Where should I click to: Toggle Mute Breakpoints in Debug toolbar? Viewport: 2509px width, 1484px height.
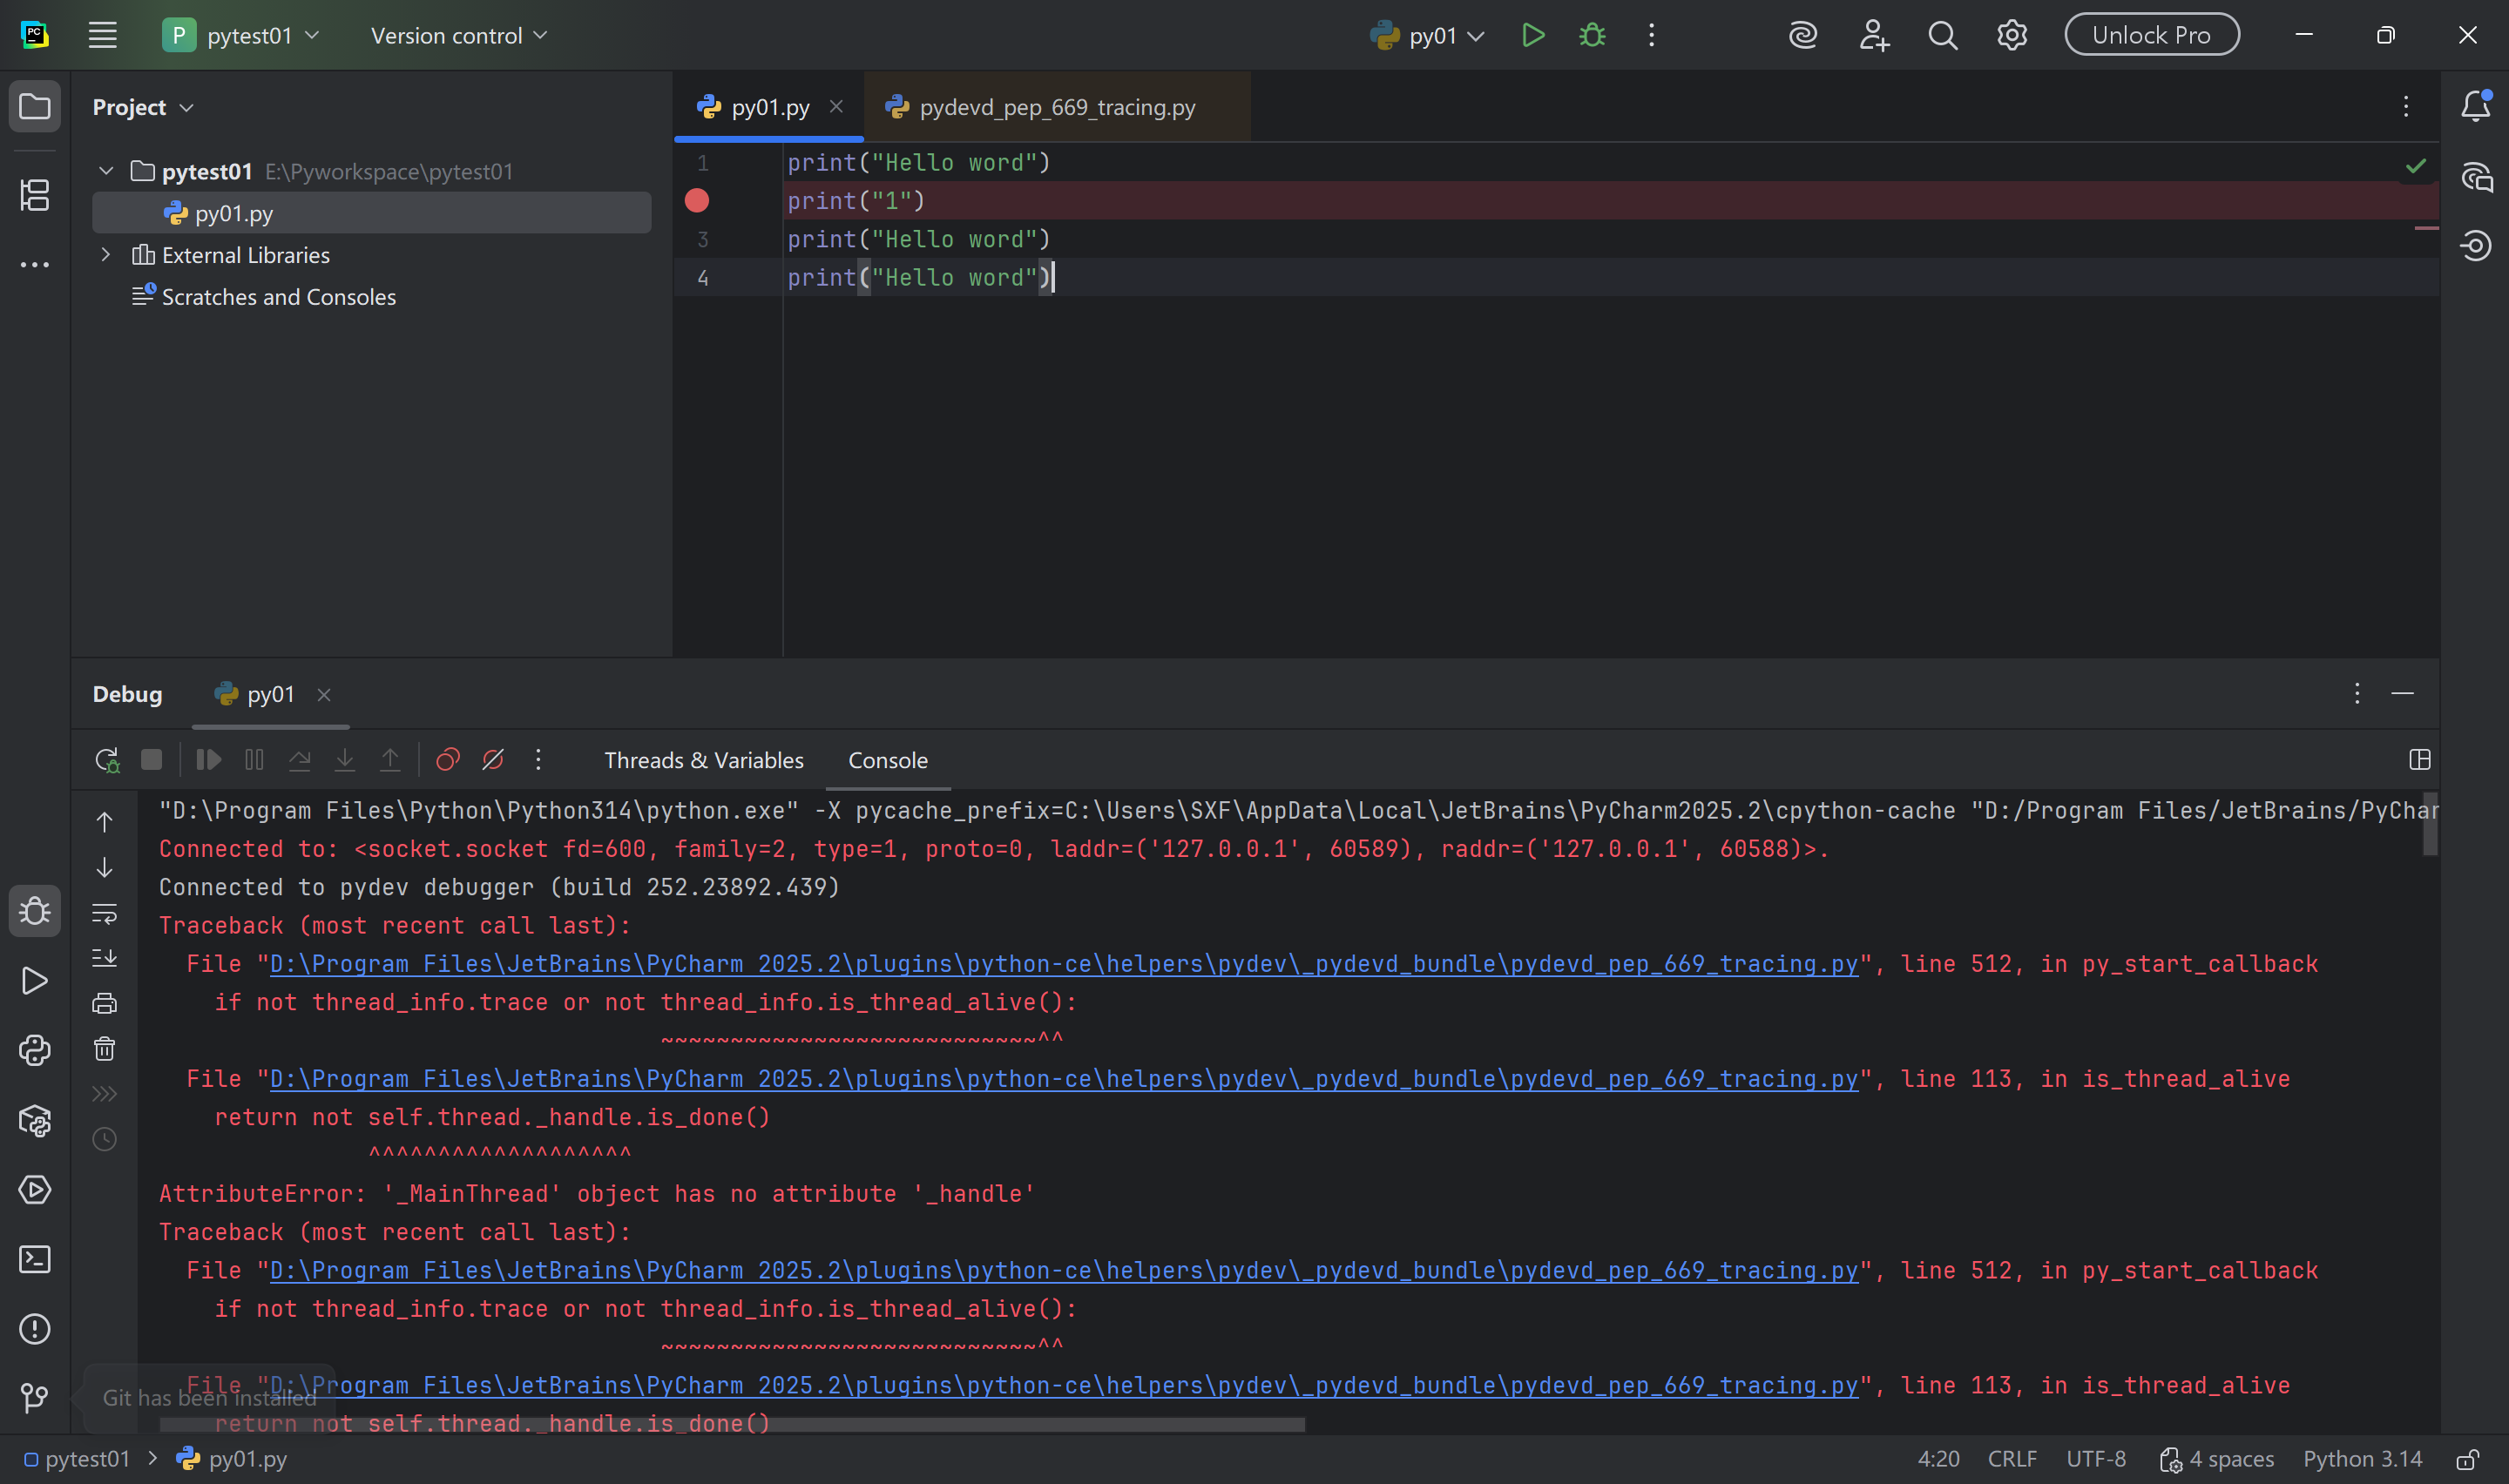point(493,760)
